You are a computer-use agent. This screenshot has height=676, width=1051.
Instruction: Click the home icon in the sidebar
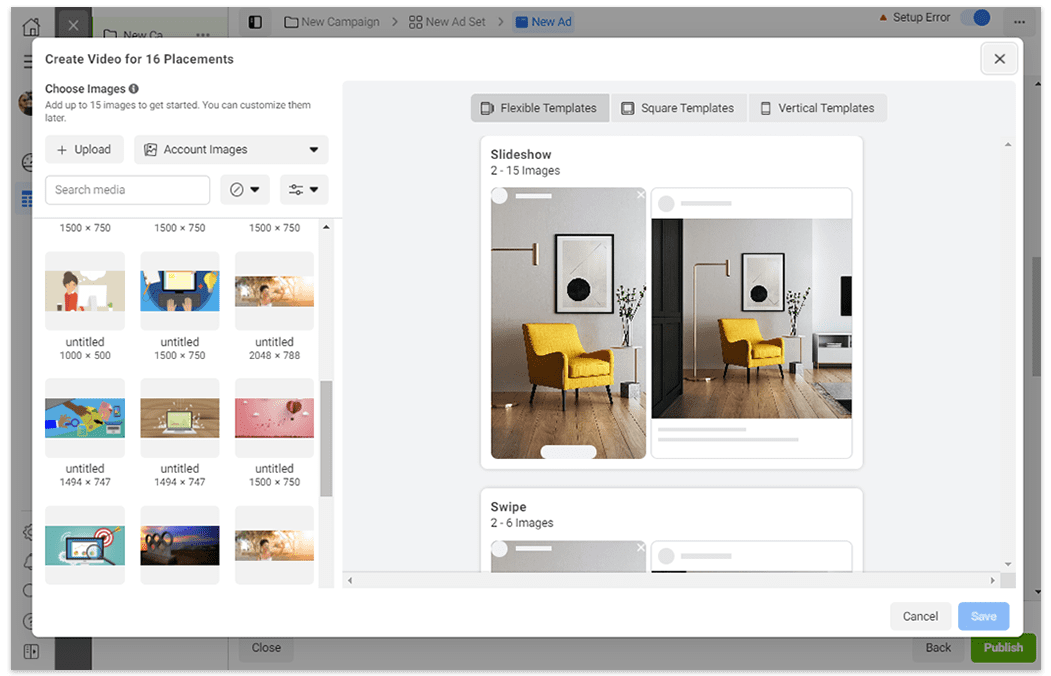[32, 27]
